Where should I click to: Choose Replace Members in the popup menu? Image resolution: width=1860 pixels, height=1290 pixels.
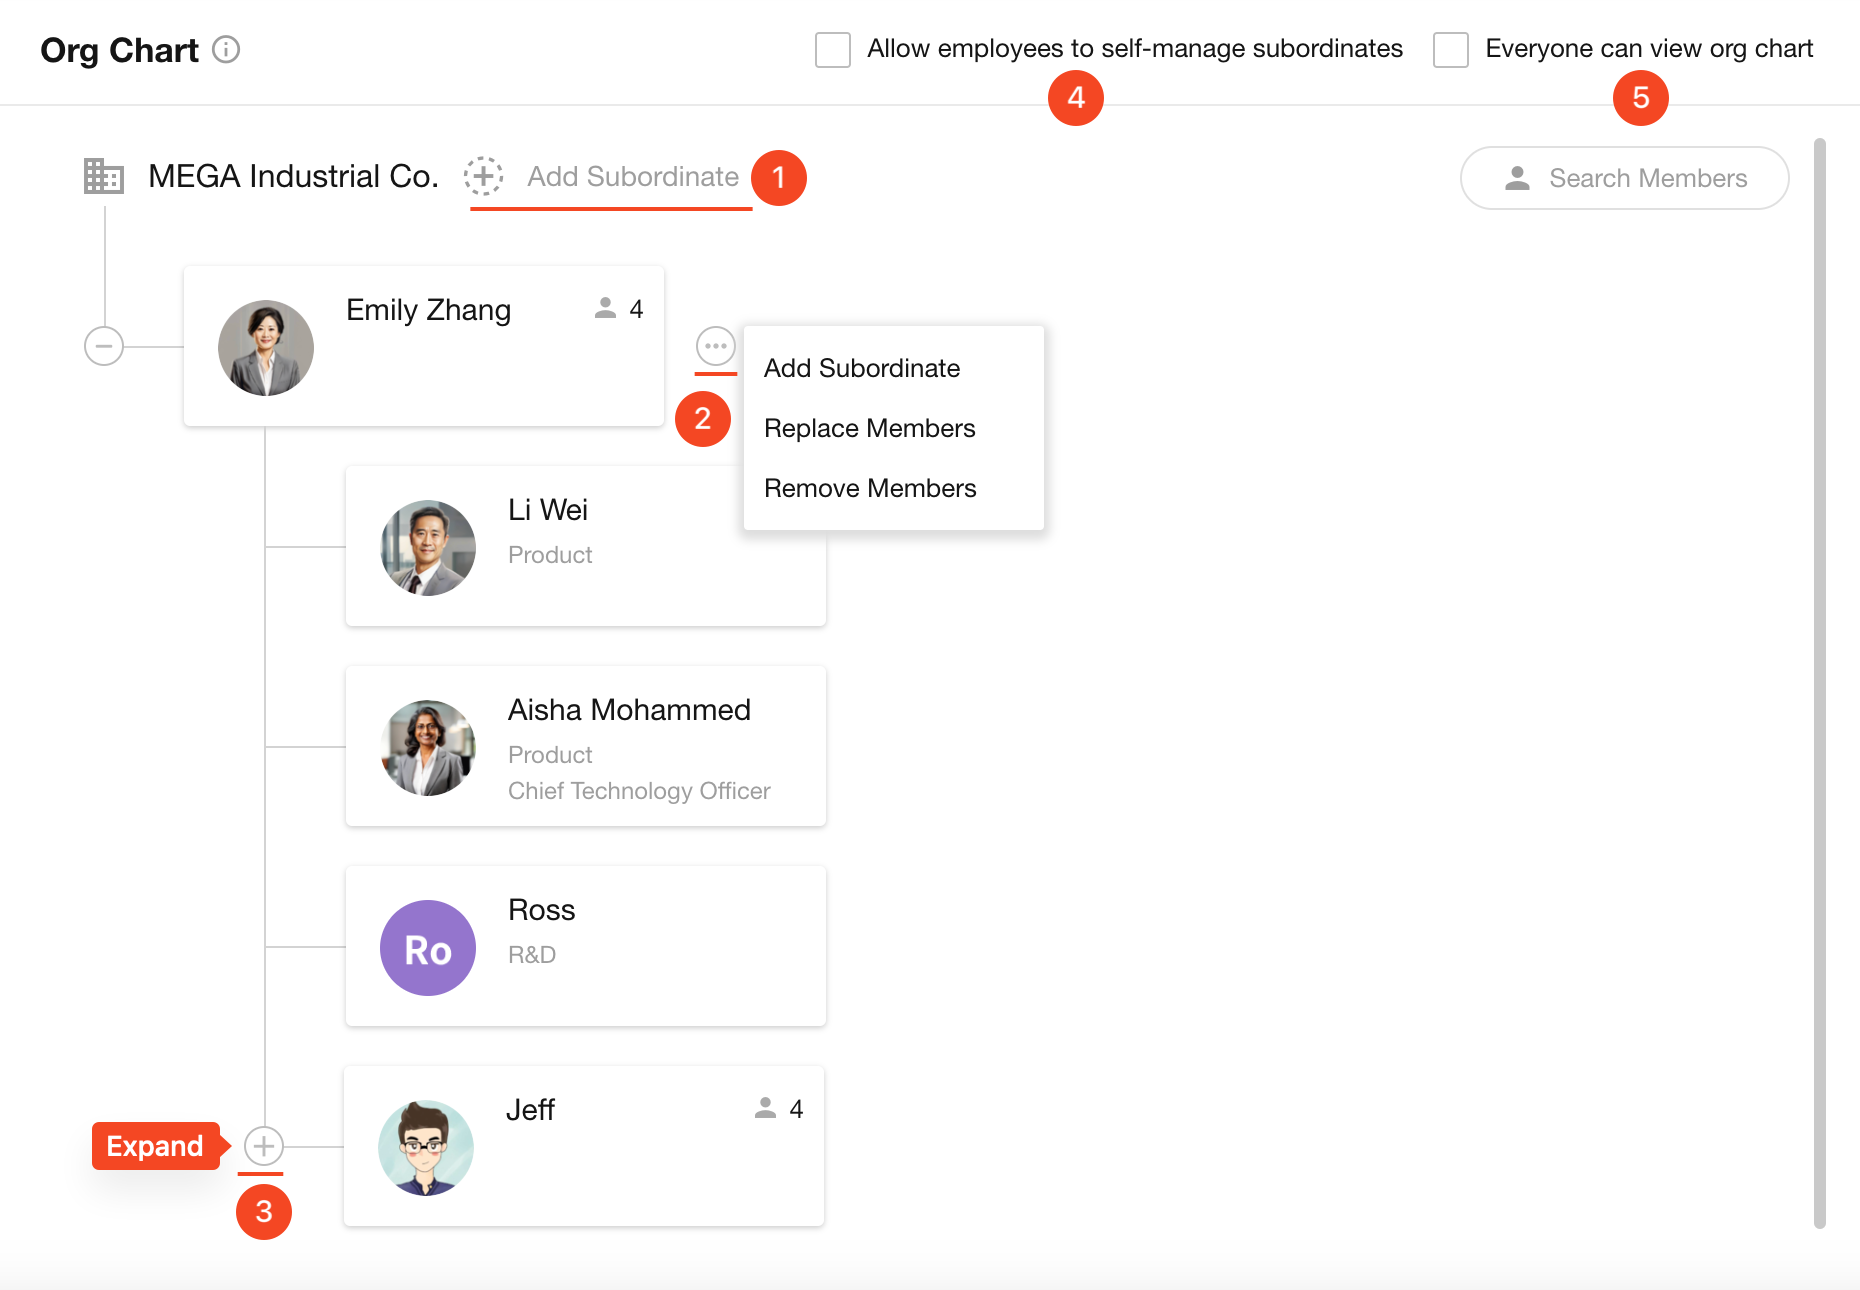pos(869,428)
